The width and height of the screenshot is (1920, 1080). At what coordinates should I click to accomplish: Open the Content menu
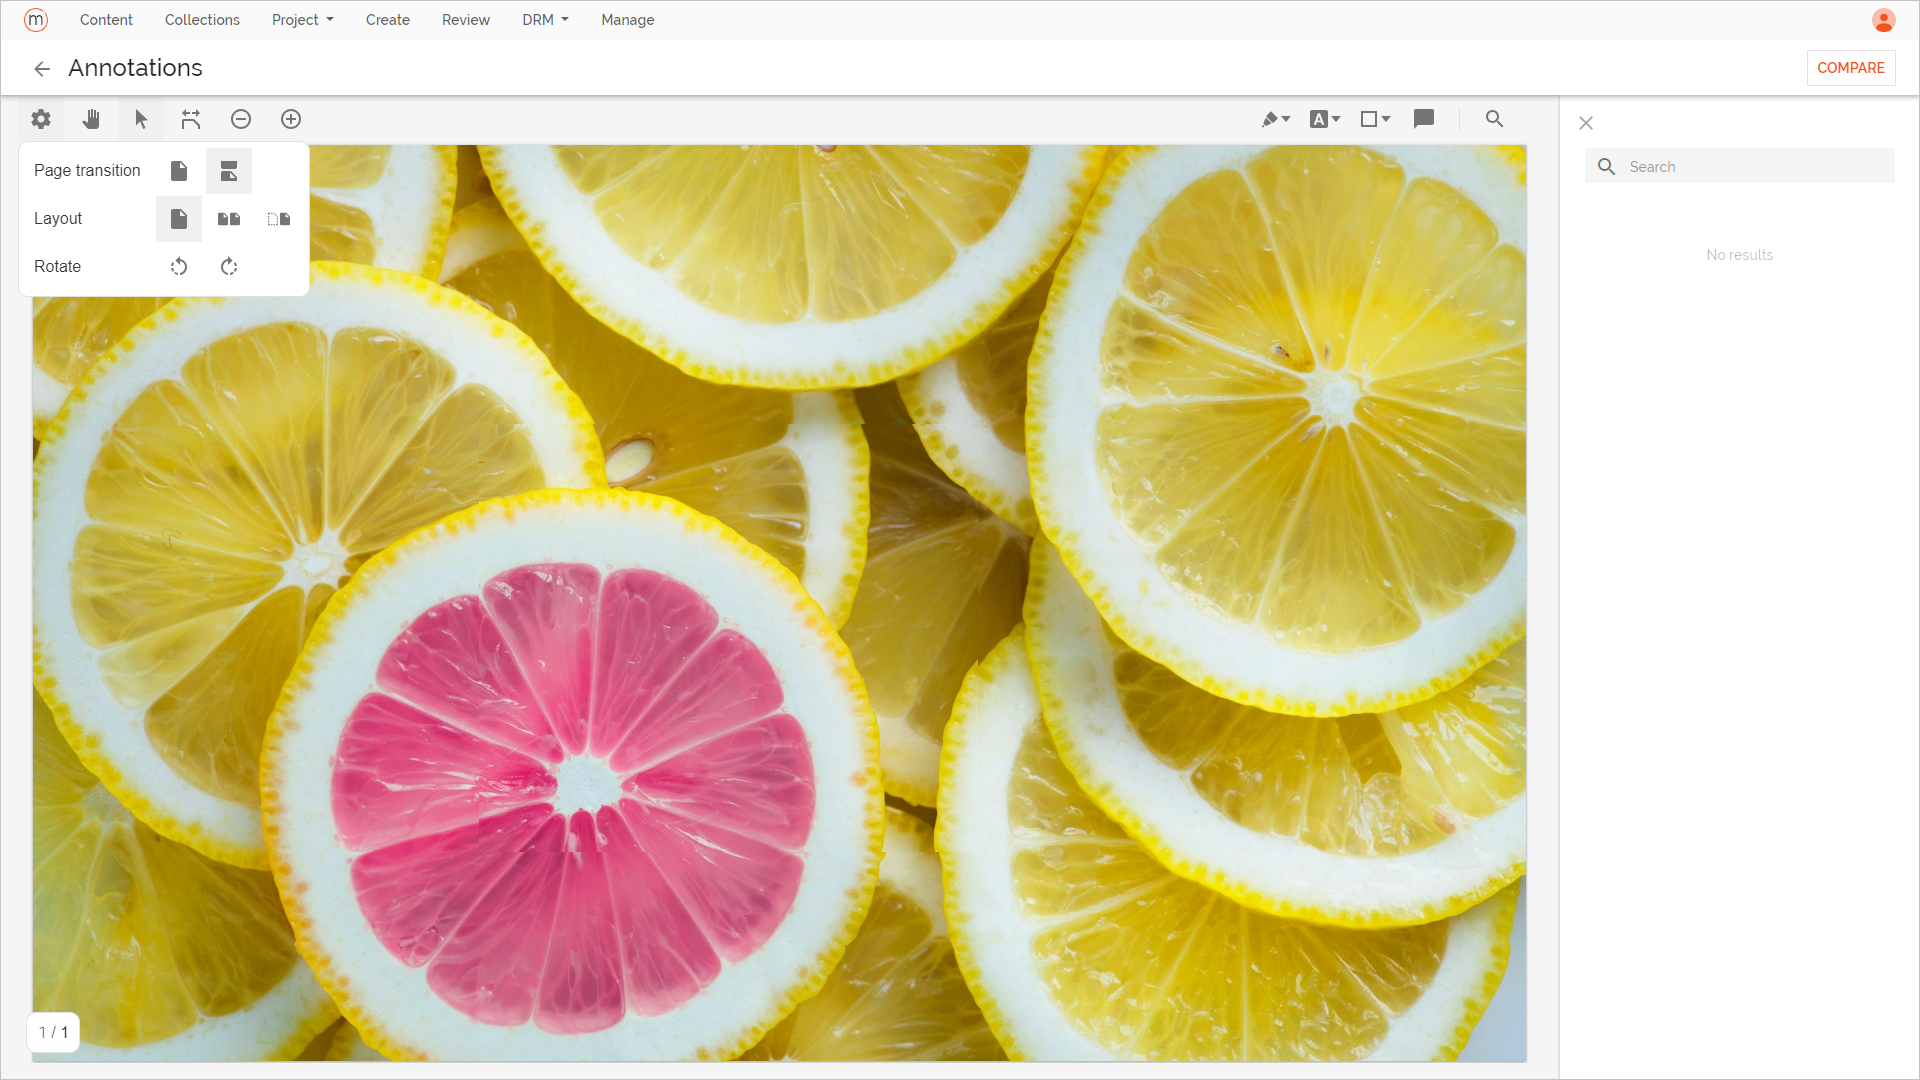click(106, 20)
